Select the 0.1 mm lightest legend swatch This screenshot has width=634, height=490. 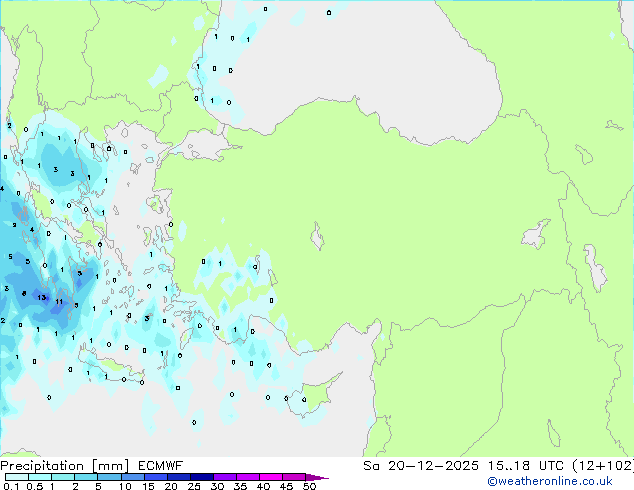tap(10, 477)
